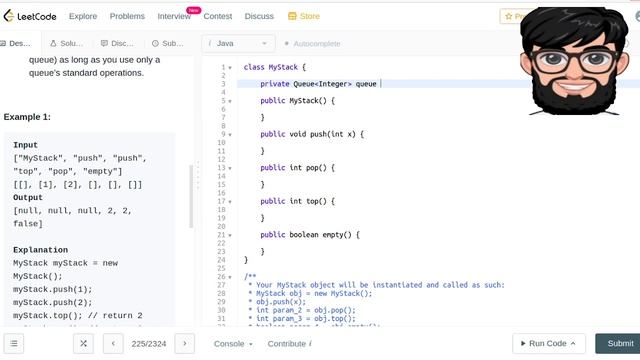The image size is (640, 360).
Task: Click the Store shopping icon
Action: 292,16
